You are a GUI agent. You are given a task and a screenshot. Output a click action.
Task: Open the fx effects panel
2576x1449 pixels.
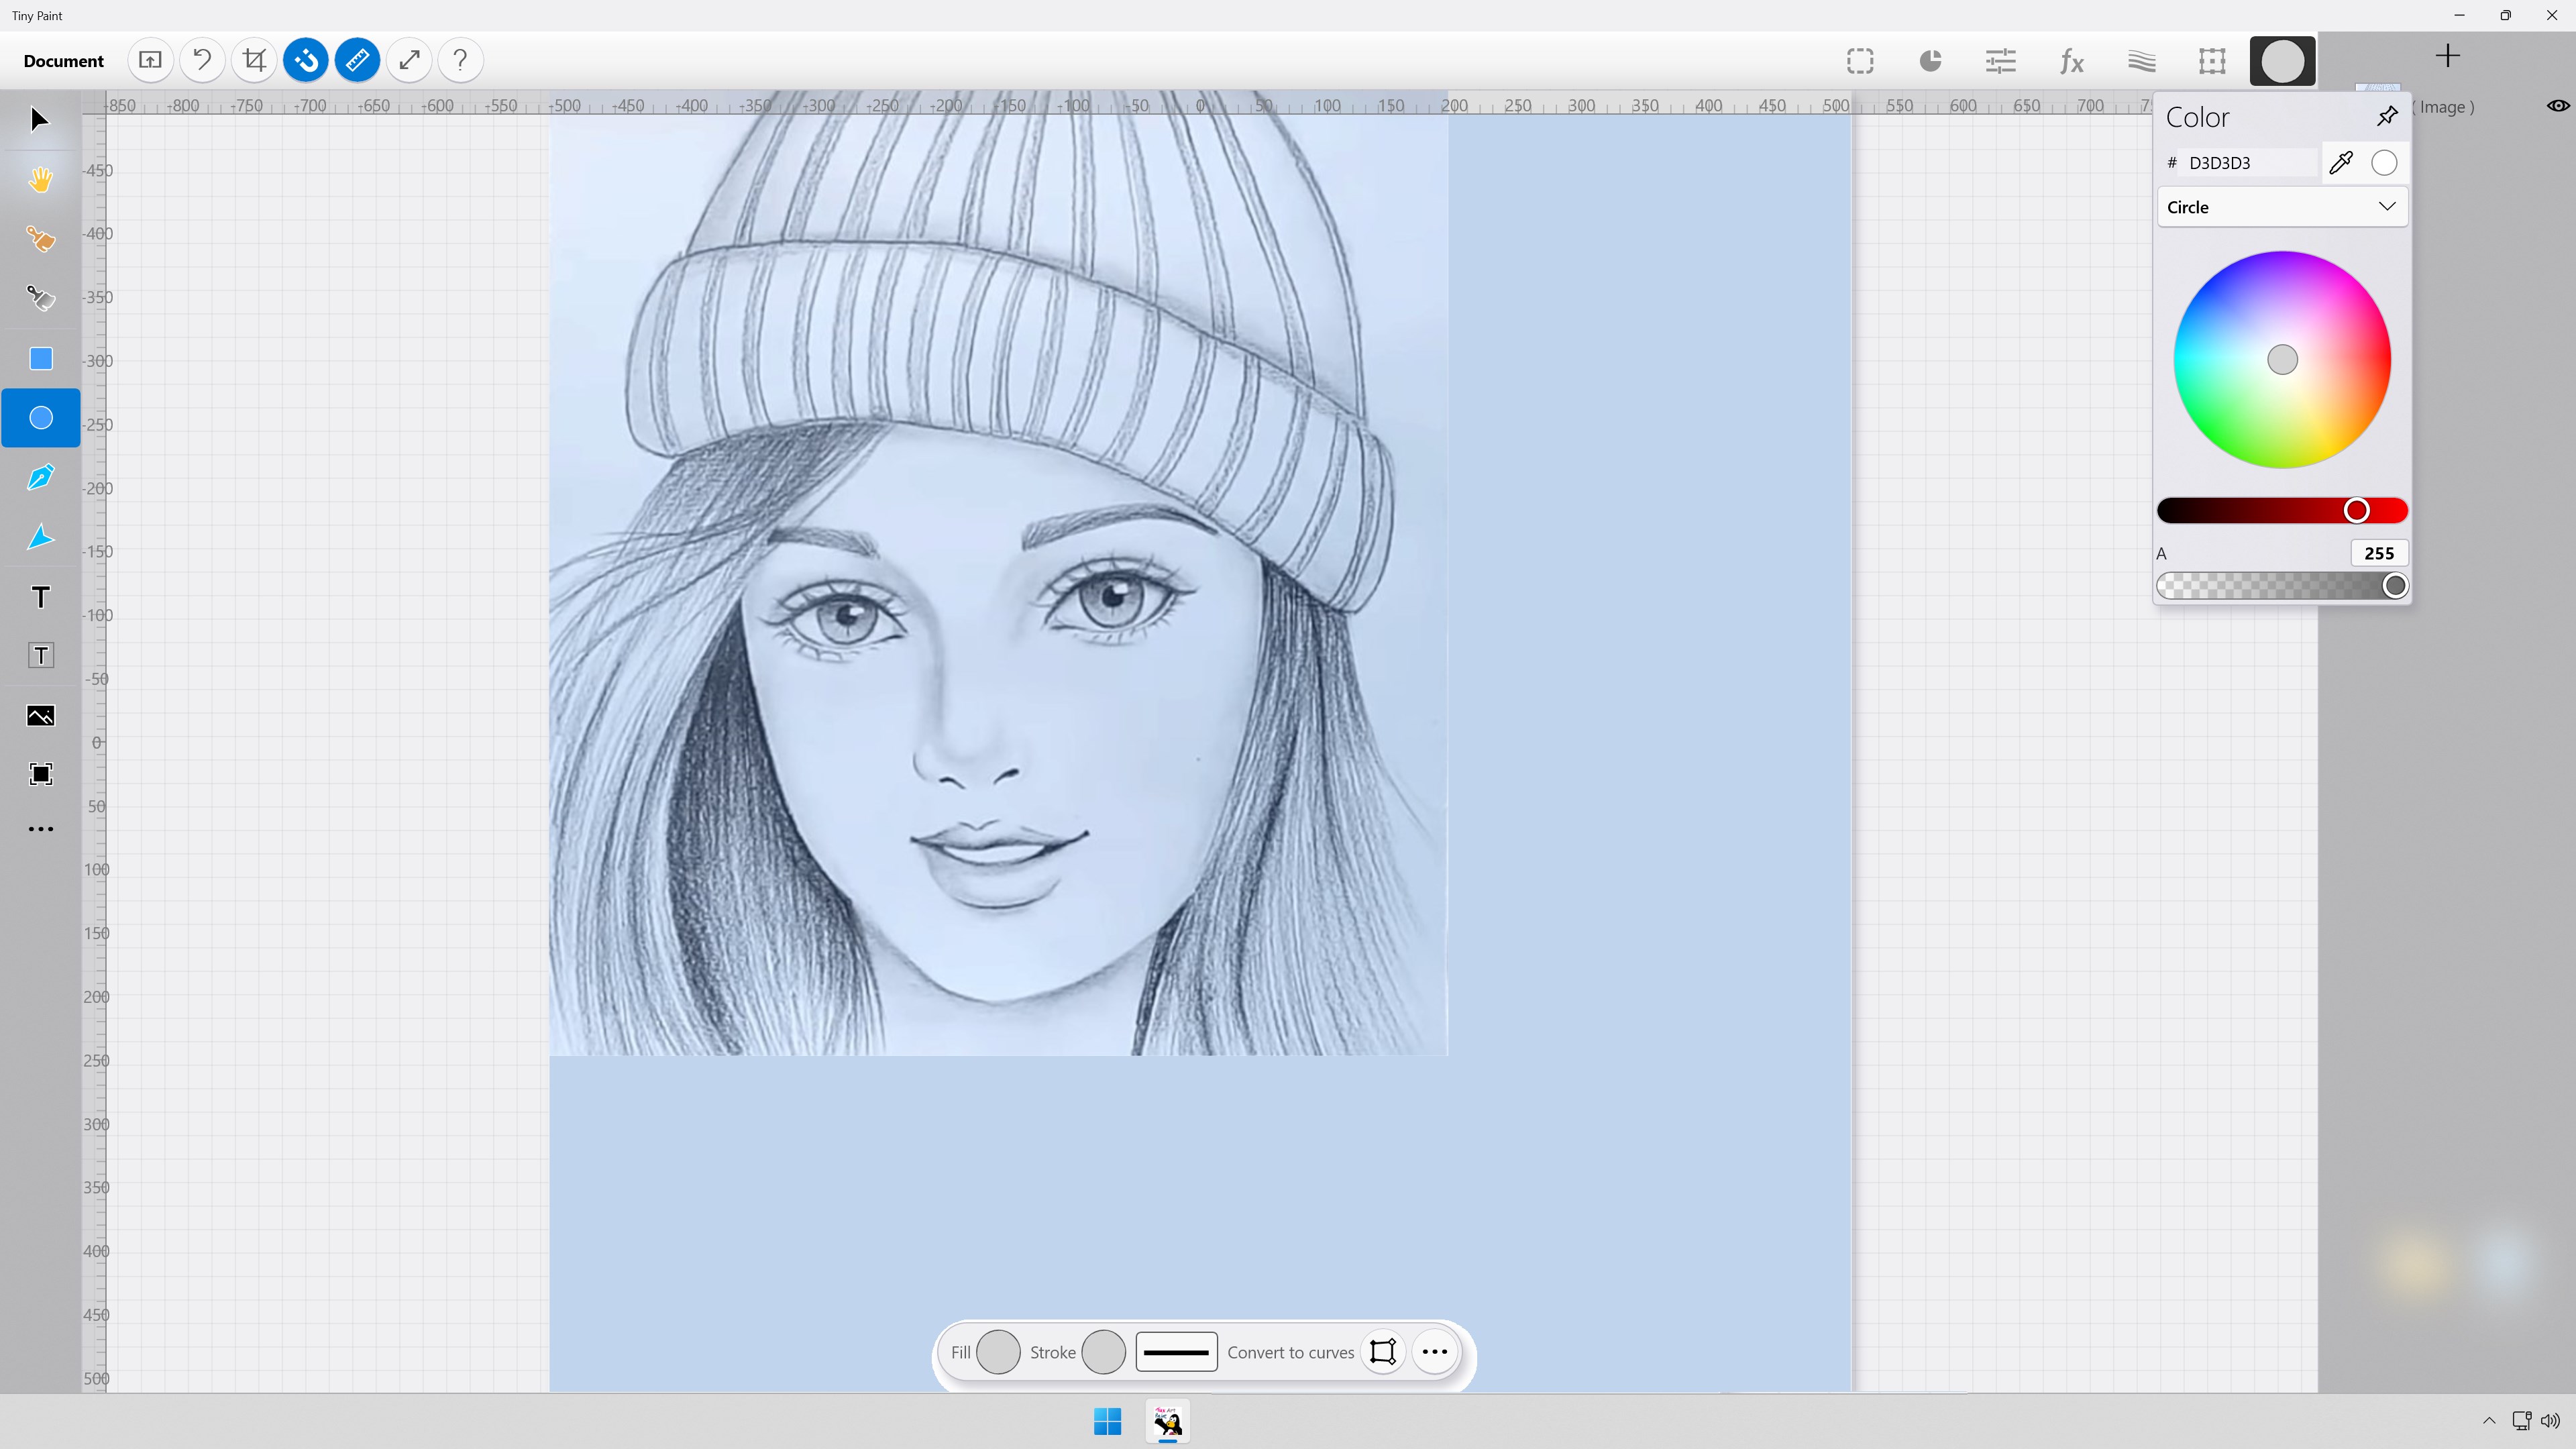pyautogui.click(x=2071, y=61)
